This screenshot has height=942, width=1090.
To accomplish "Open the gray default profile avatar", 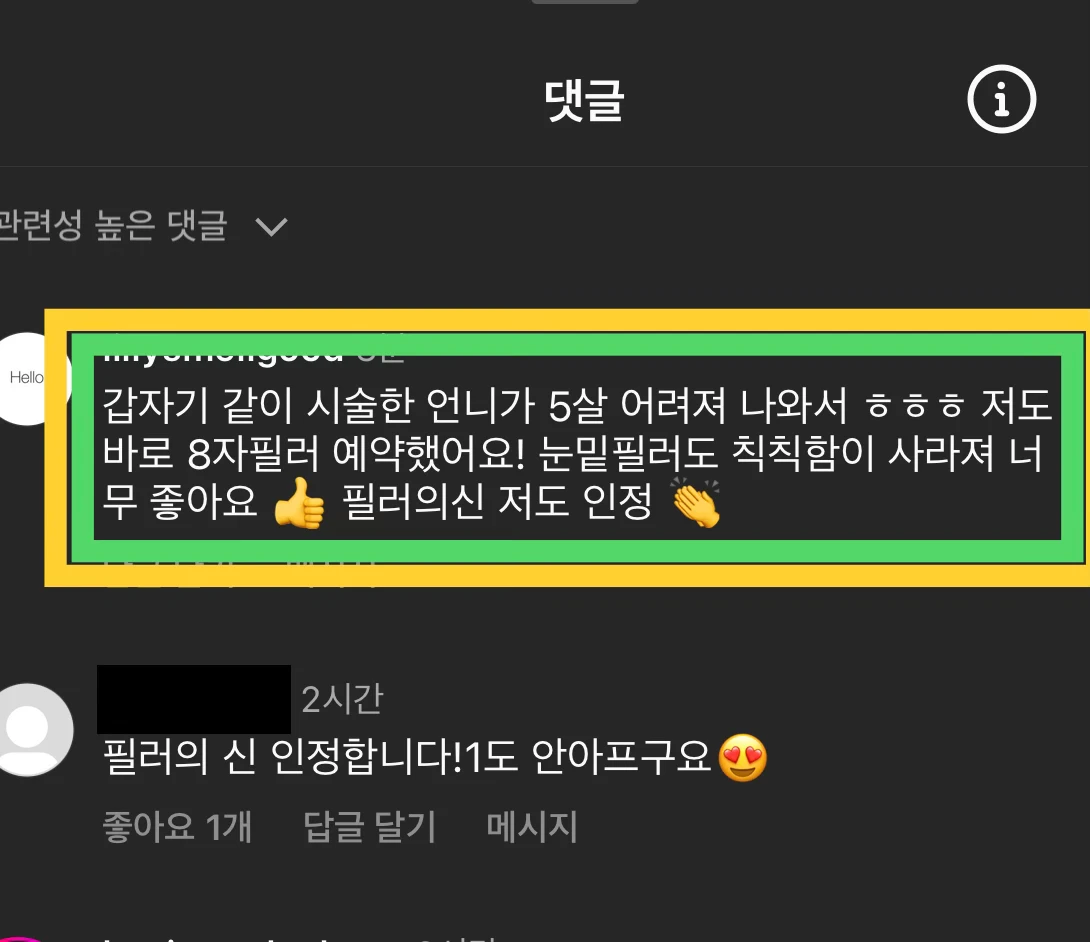I will pyautogui.click(x=29, y=729).
